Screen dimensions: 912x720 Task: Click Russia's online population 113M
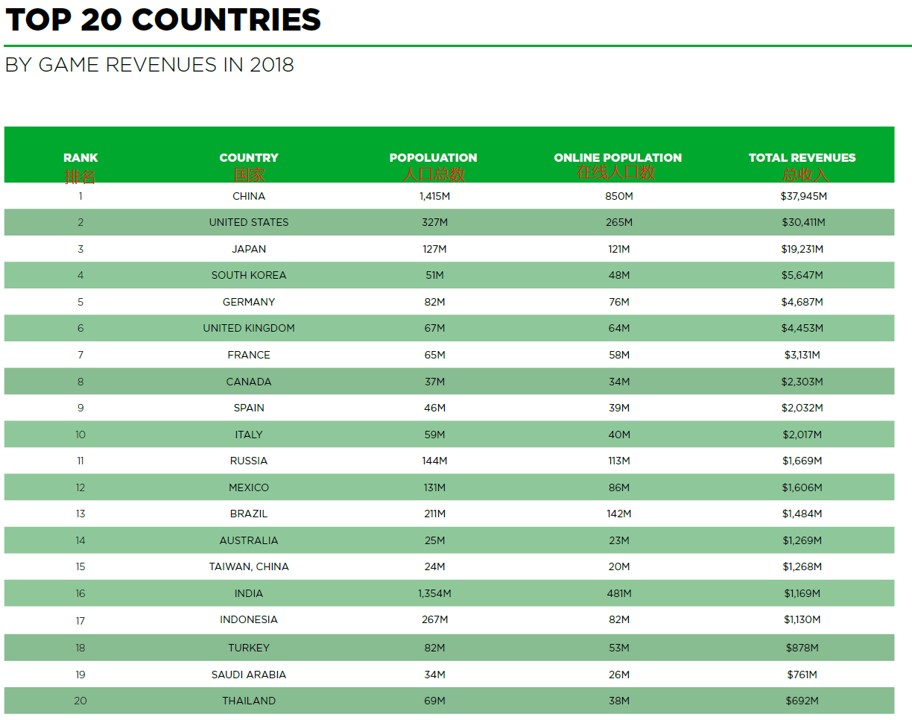(x=619, y=461)
